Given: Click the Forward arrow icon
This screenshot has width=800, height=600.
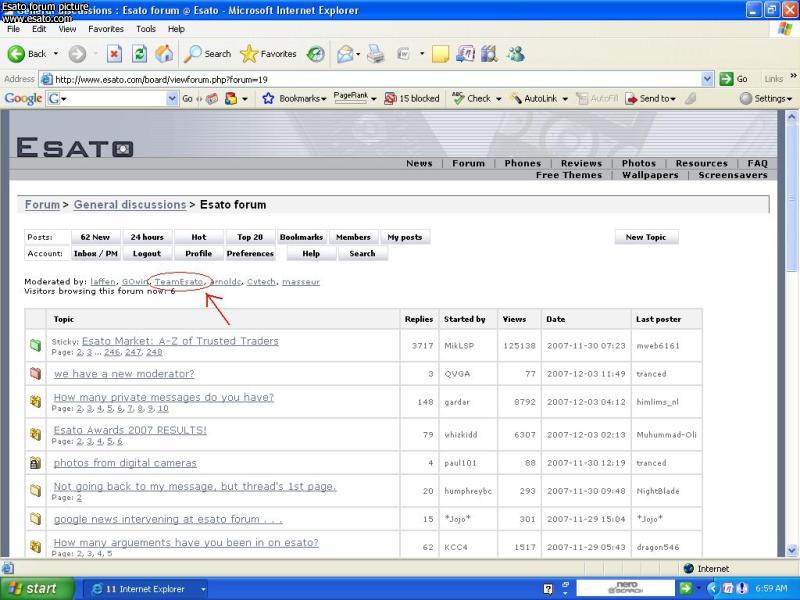Looking at the screenshot, I should point(77,54).
